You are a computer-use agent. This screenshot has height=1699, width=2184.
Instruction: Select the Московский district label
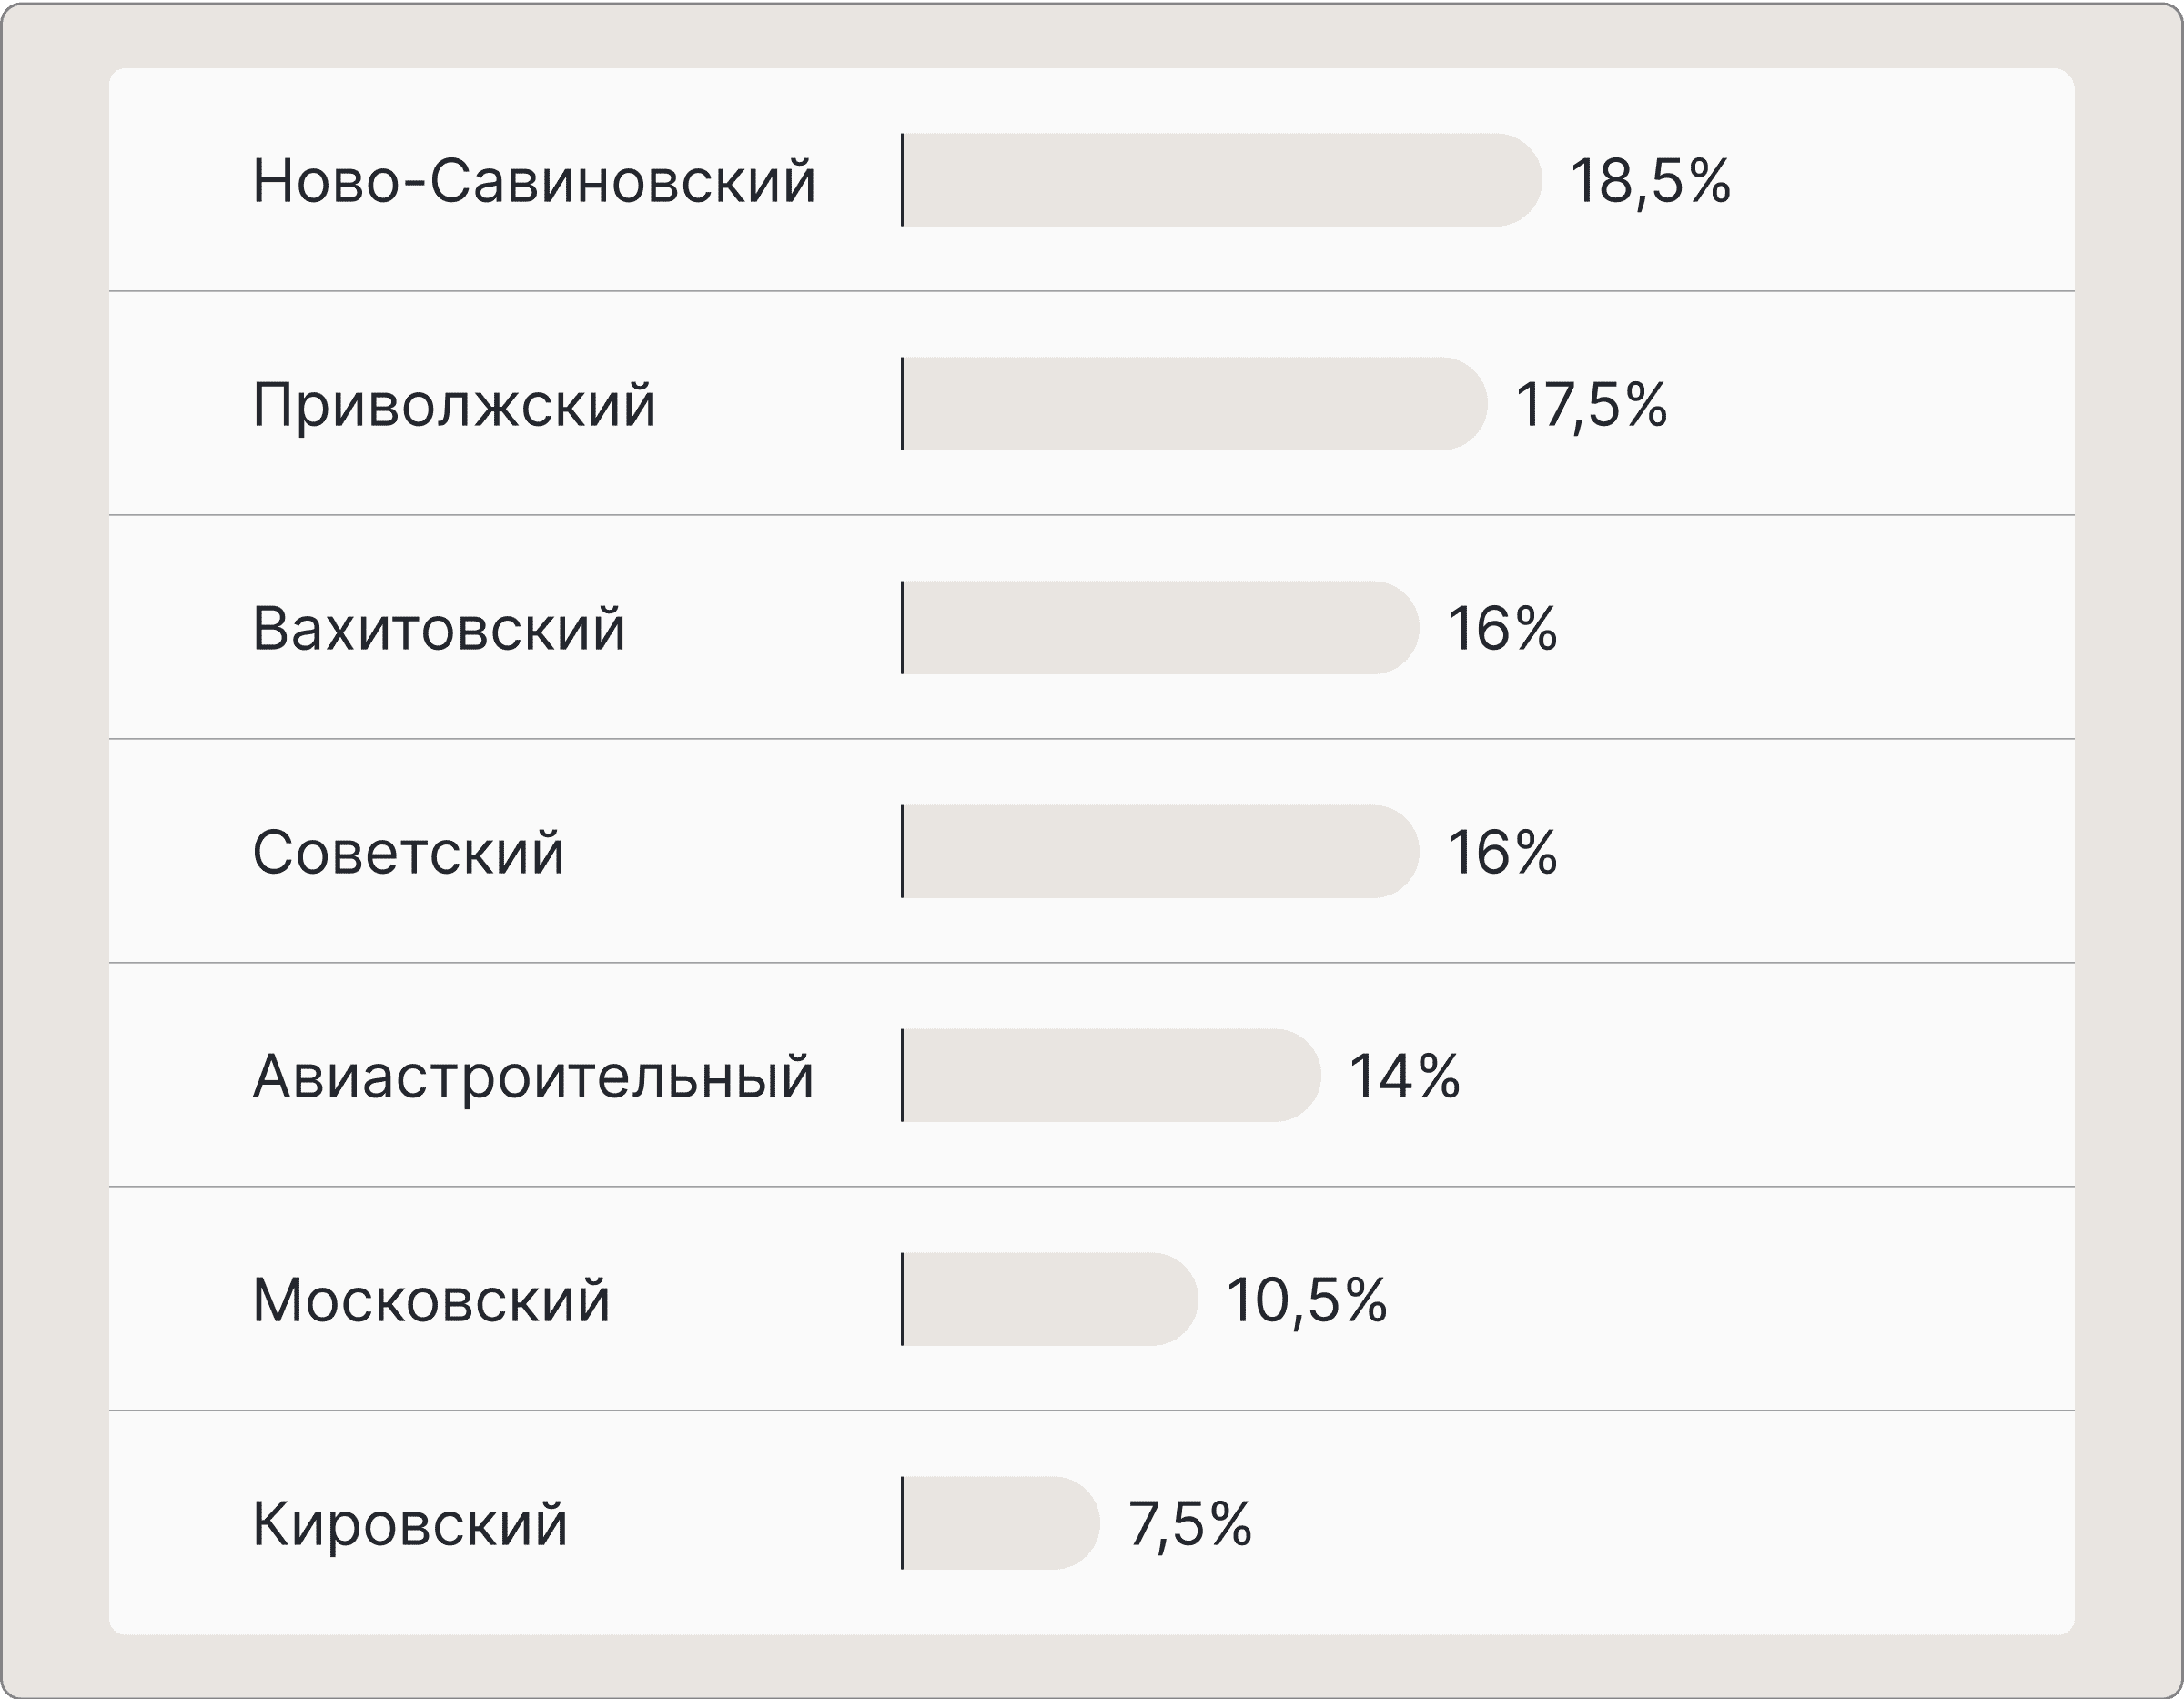tap(431, 1301)
